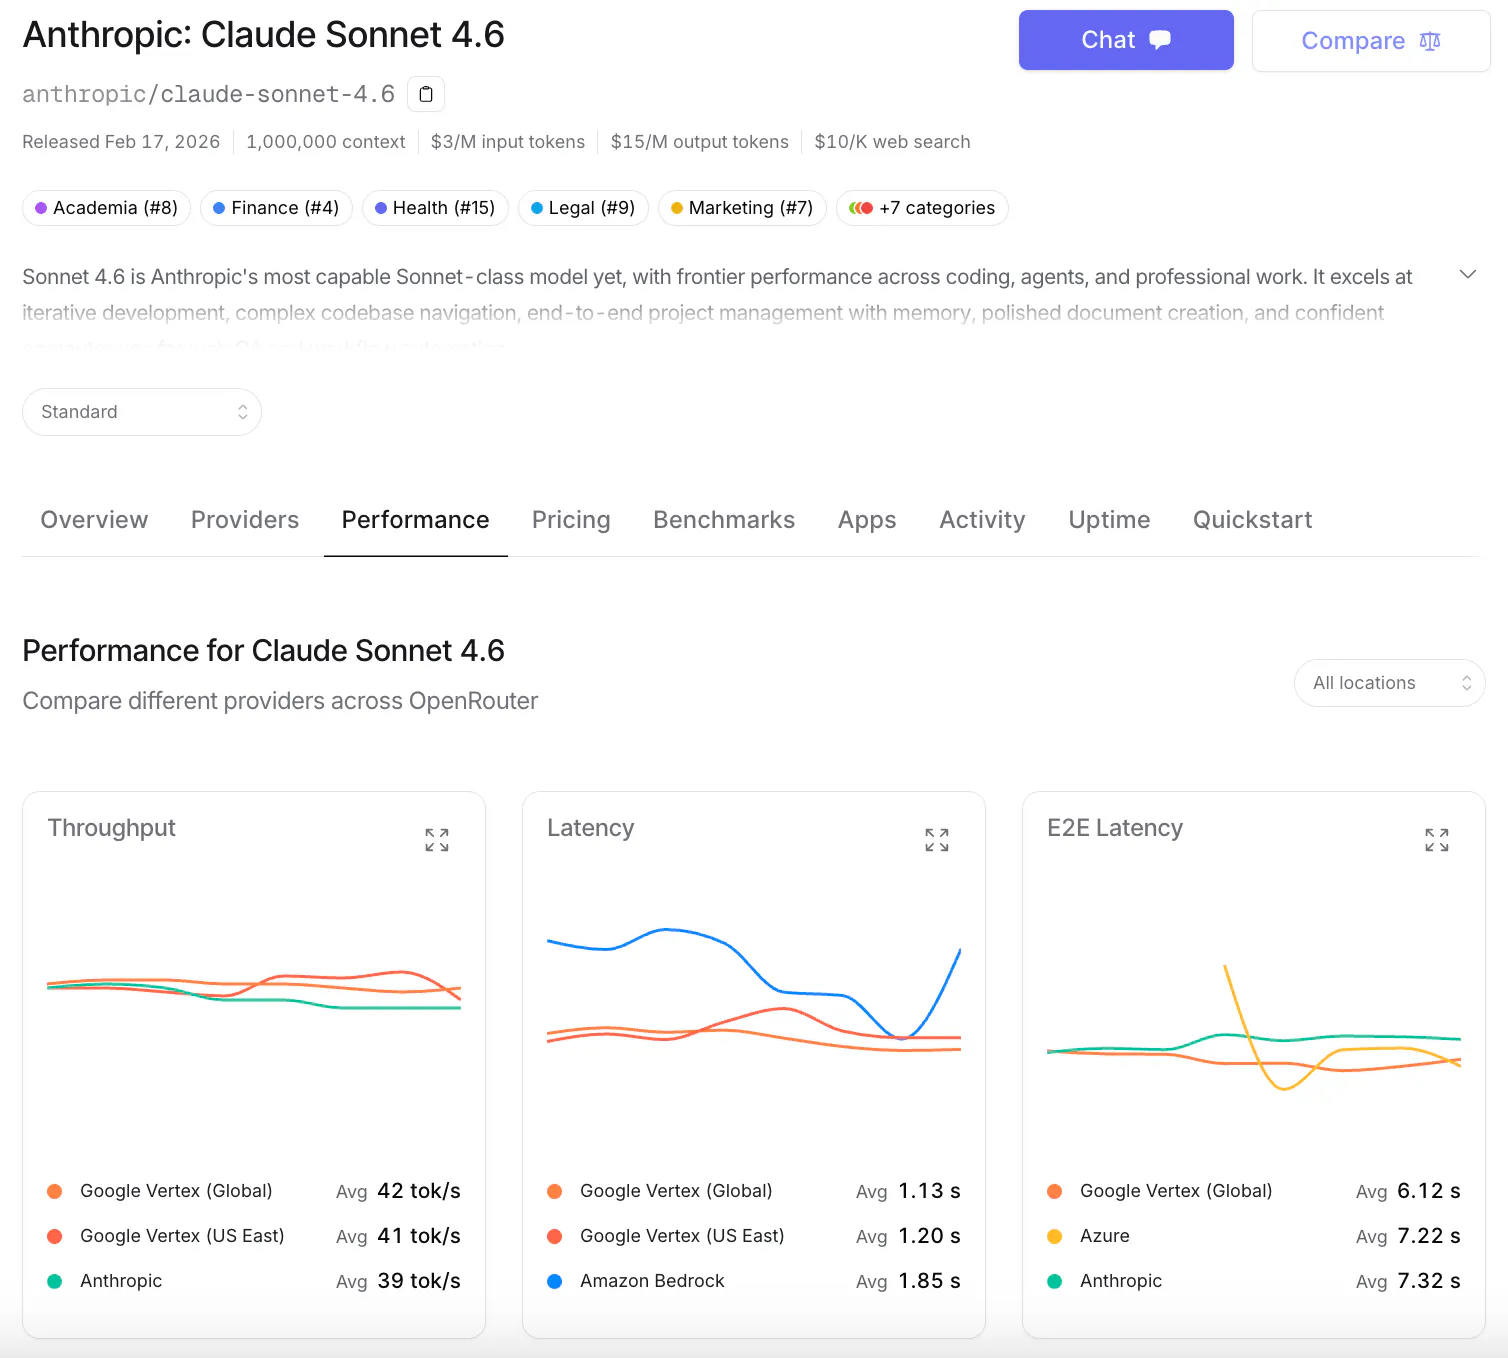The width and height of the screenshot is (1508, 1358).
Task: Show the +7 categories tag
Action: coord(922,208)
